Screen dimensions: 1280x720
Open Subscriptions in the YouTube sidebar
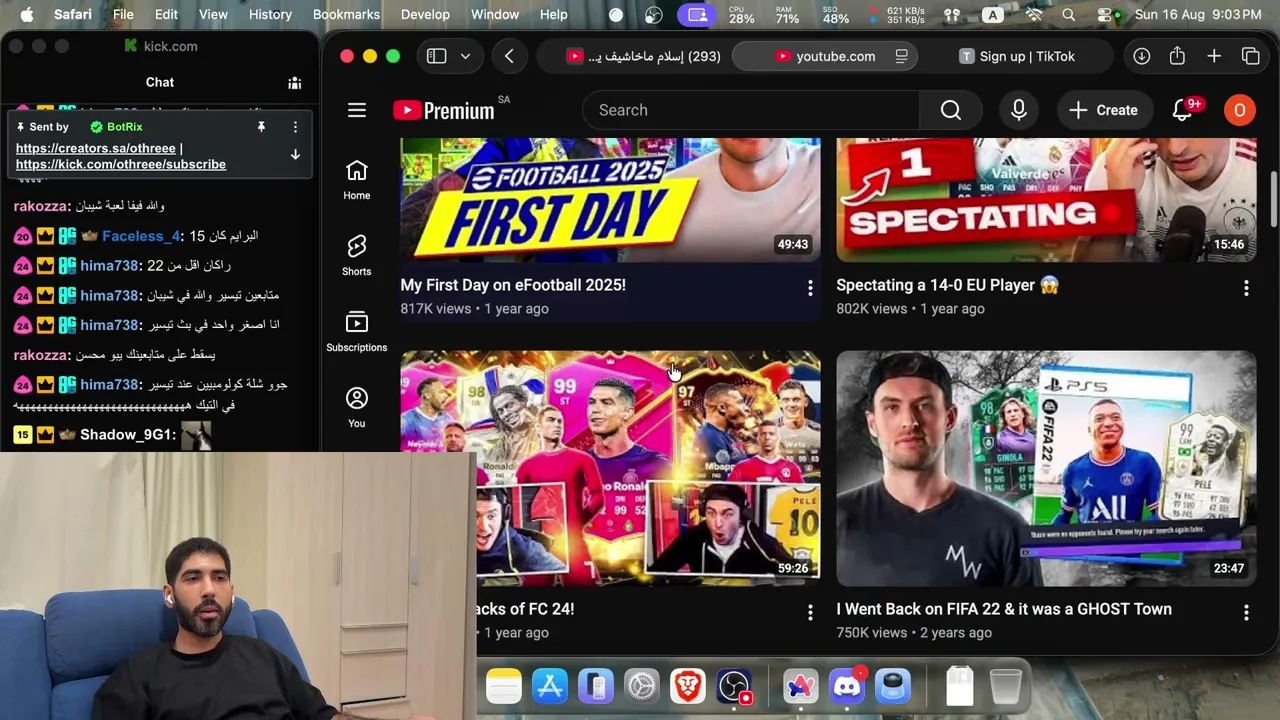coord(357,332)
